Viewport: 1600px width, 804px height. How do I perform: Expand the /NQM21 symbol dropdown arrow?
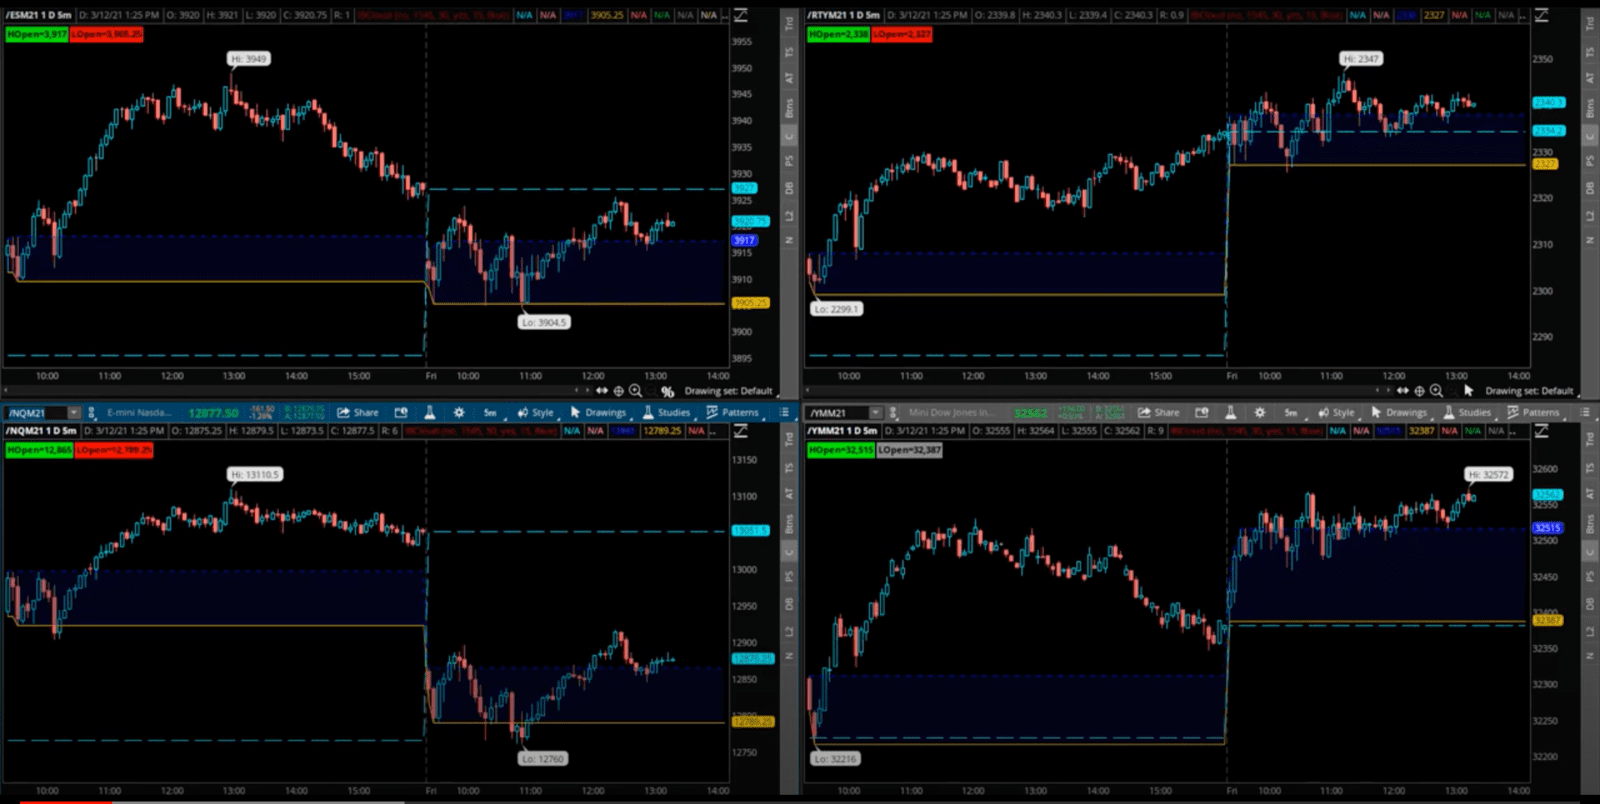tap(74, 412)
